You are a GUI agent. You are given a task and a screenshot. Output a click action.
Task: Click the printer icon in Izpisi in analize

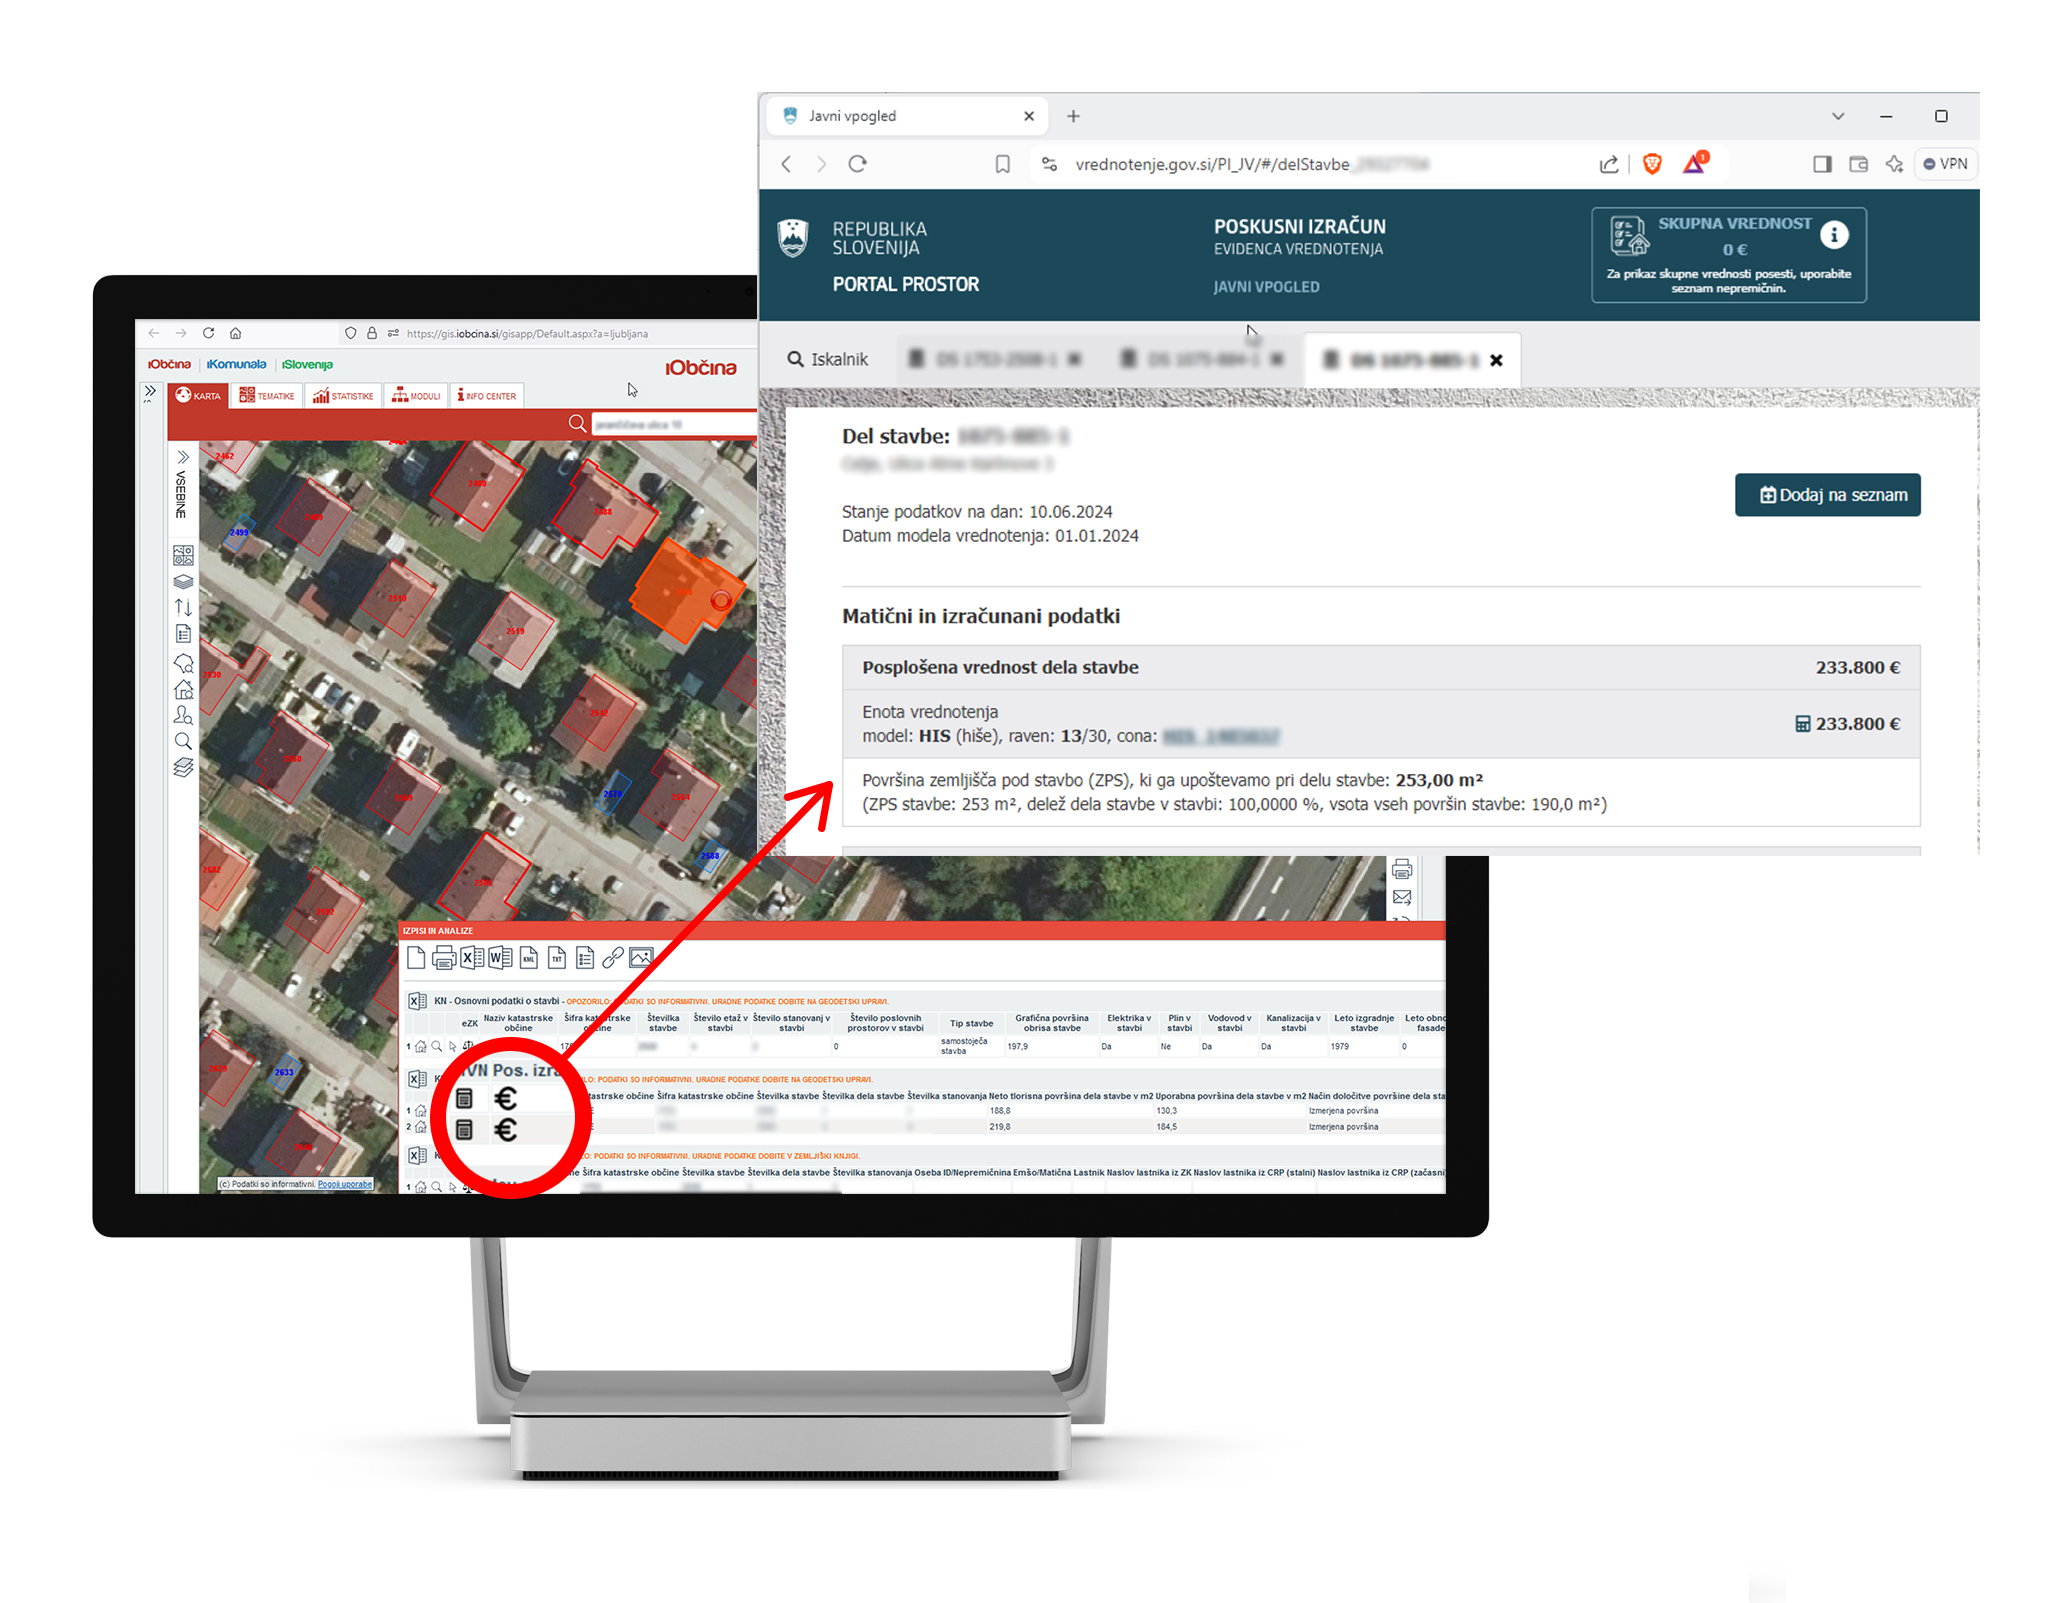click(x=444, y=958)
